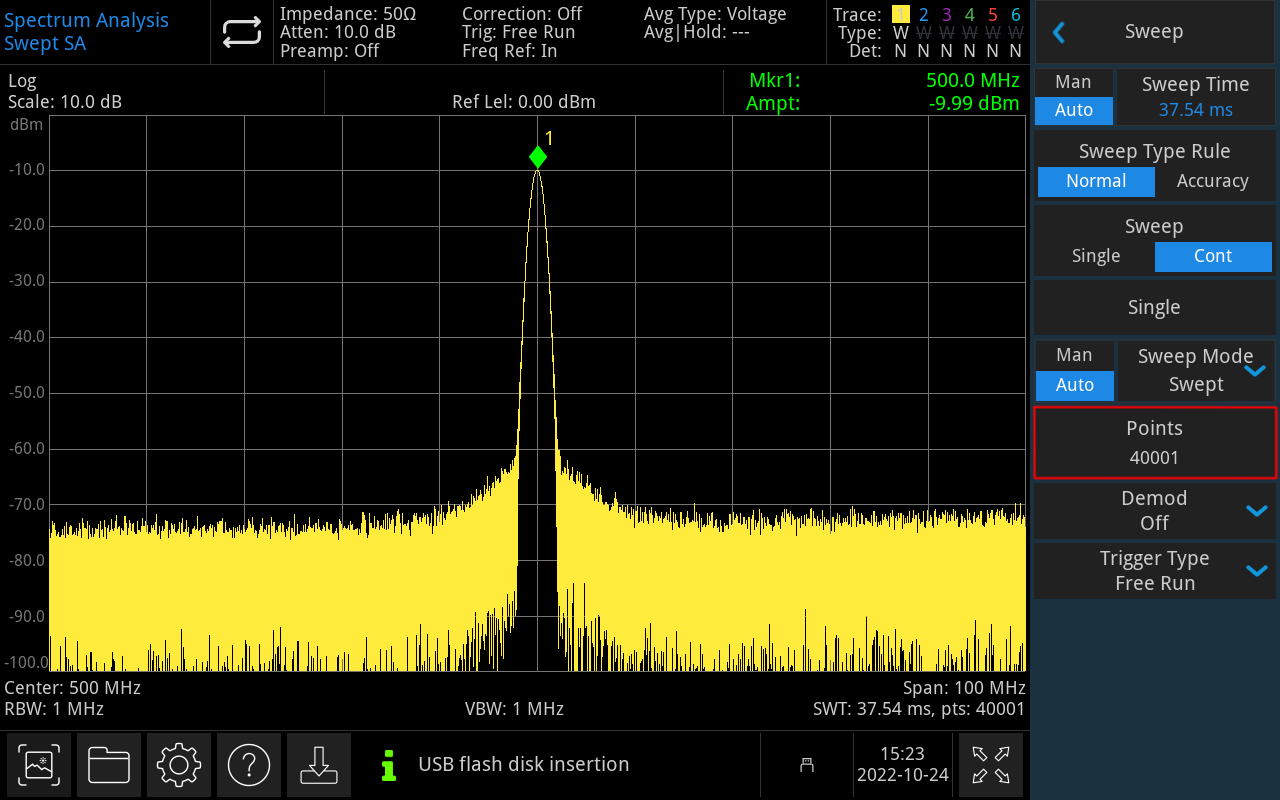Set Sweep Time to Man
This screenshot has width=1280, height=800.
click(1073, 83)
